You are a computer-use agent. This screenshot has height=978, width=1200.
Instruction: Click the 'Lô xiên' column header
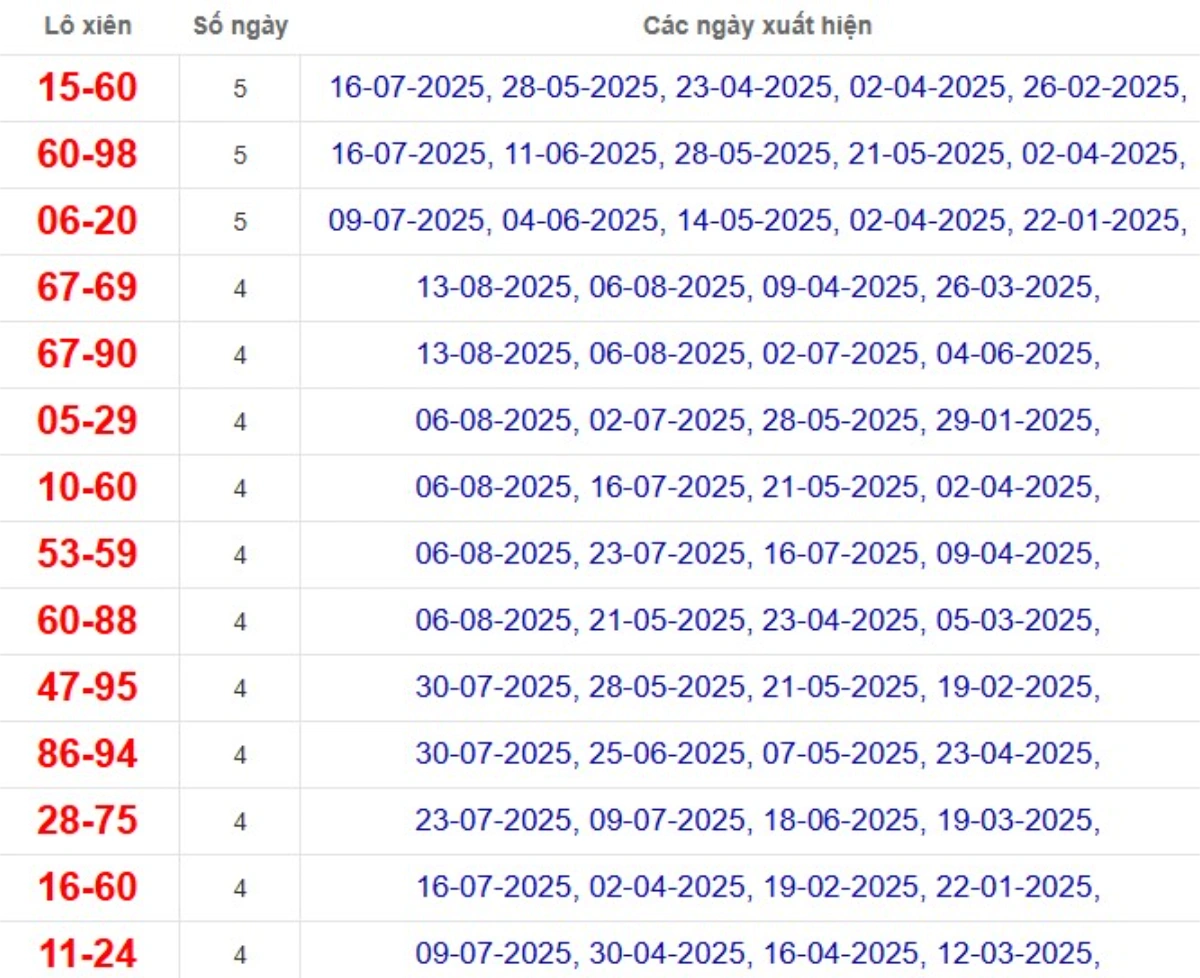coord(88,26)
